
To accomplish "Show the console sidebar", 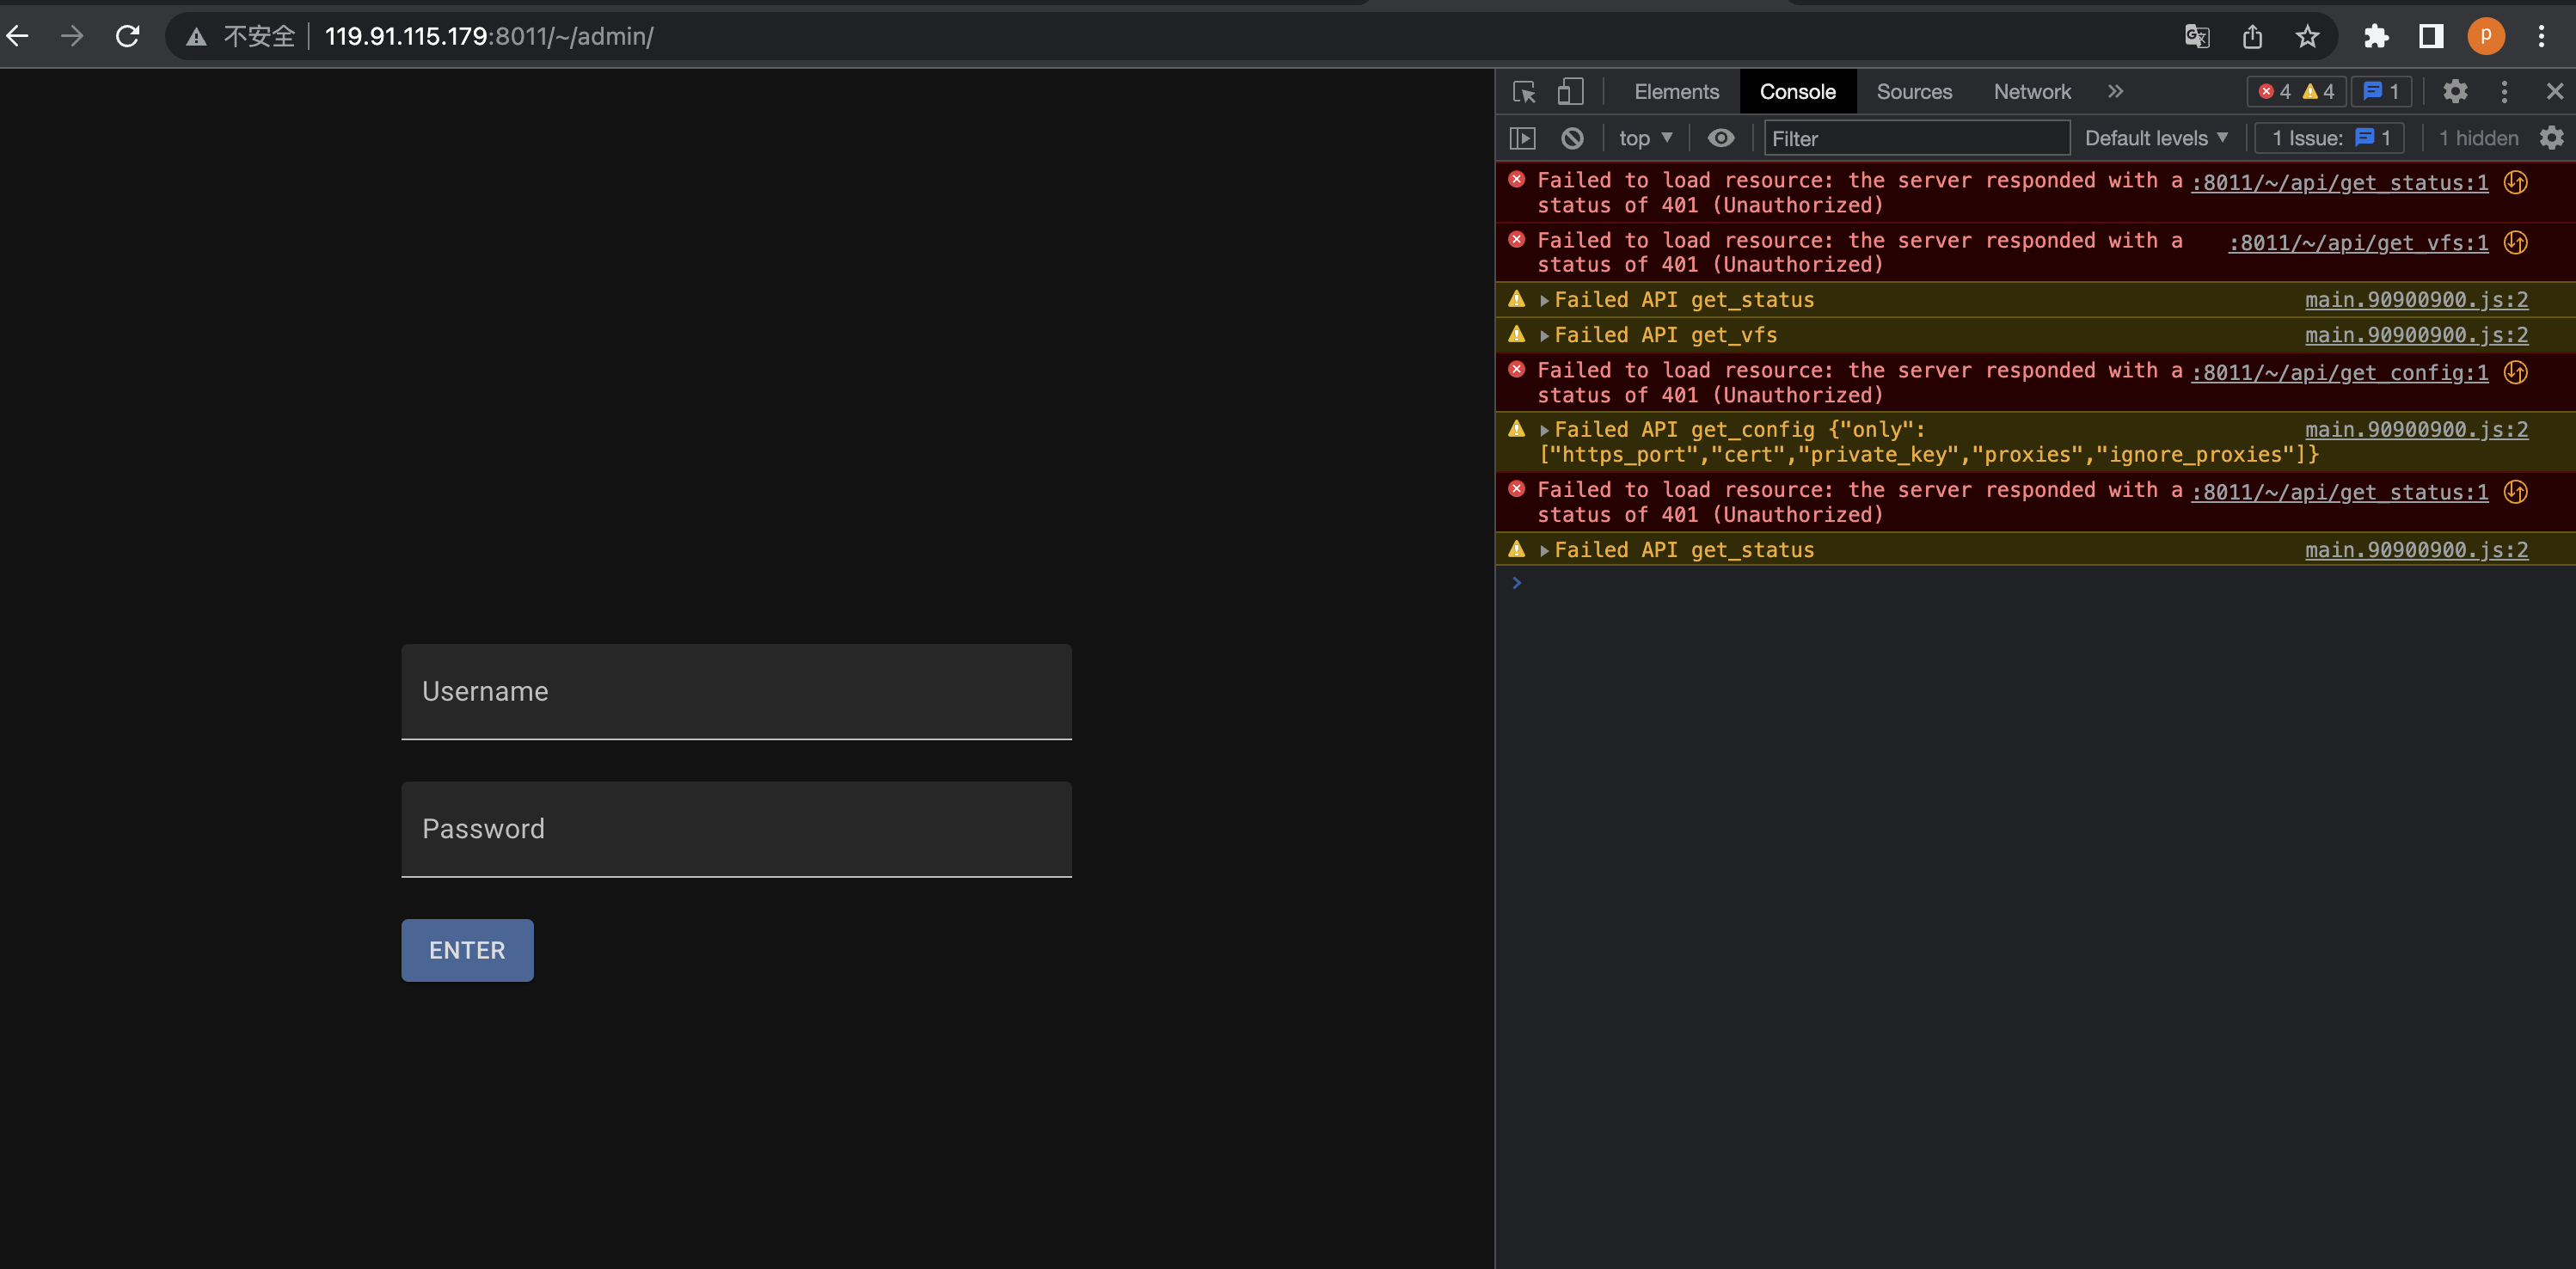I will [x=1523, y=138].
